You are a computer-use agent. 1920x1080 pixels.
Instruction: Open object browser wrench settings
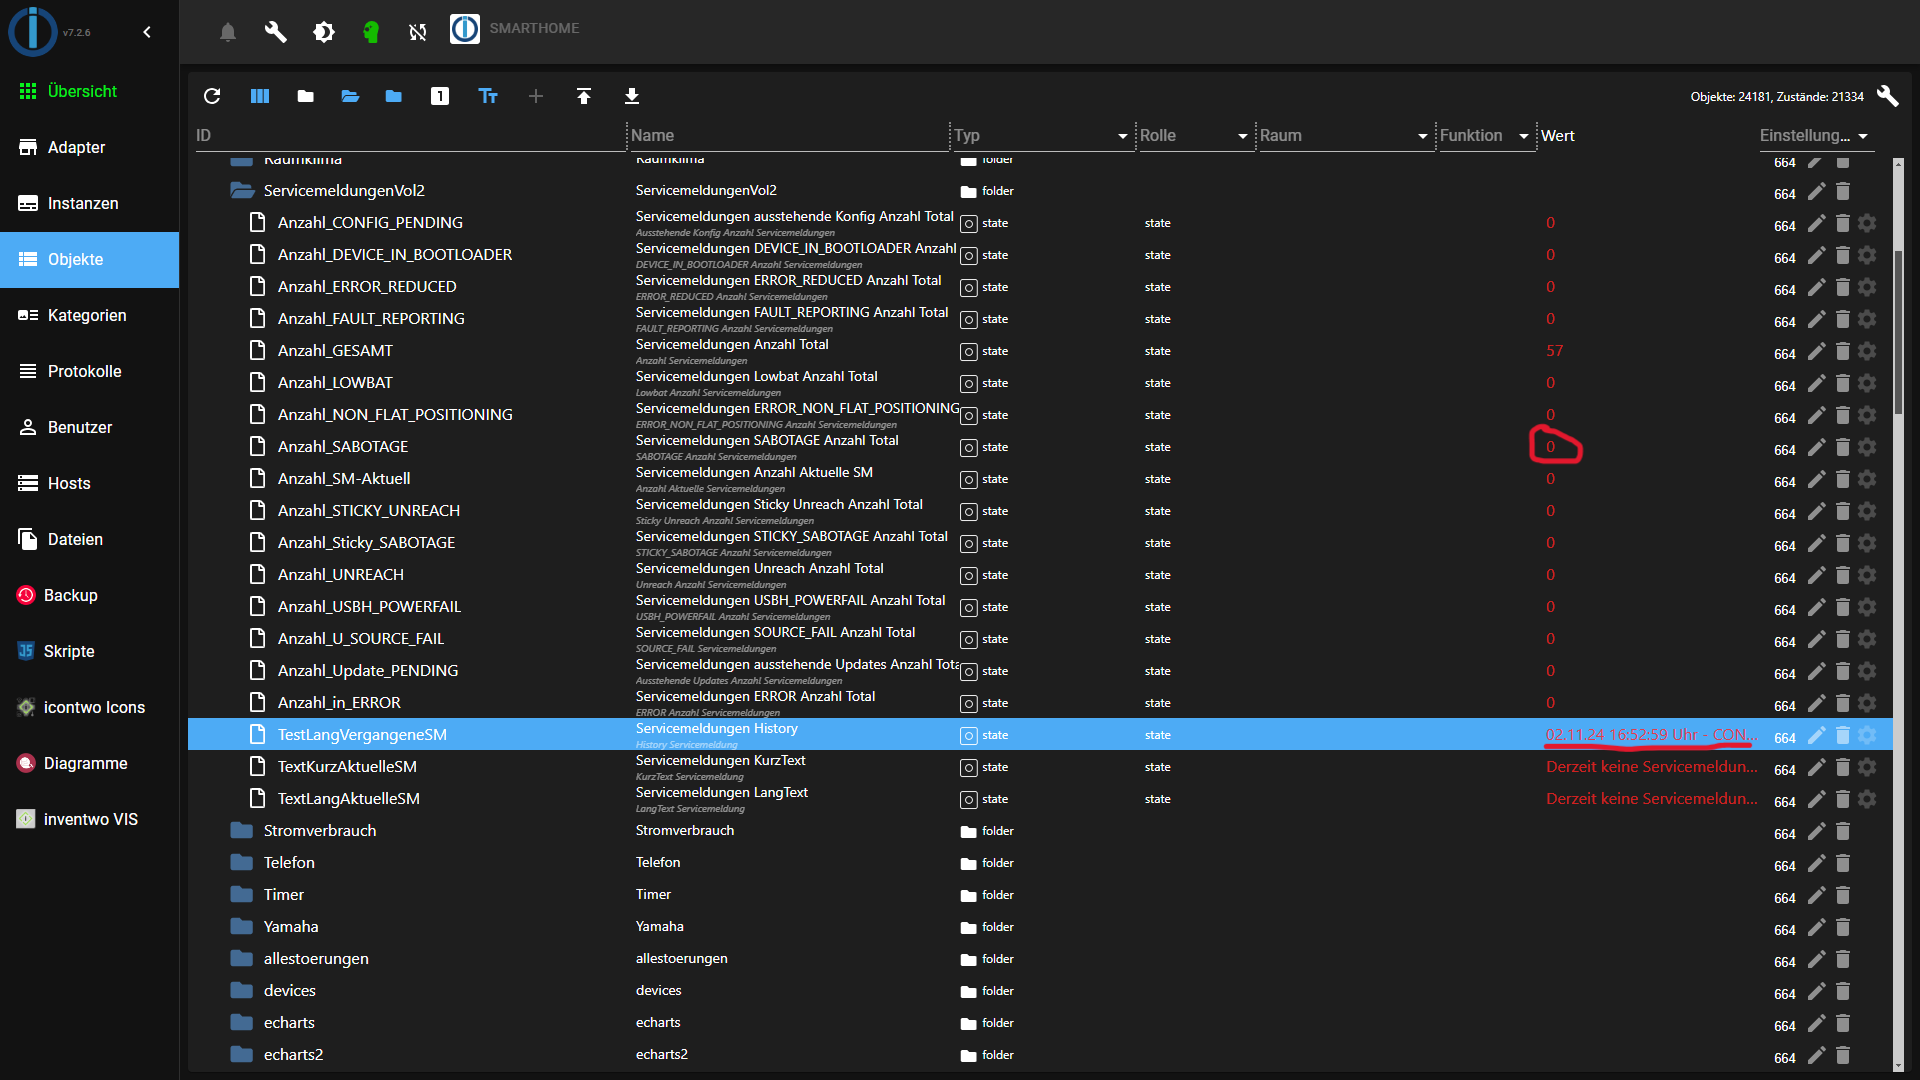[x=1887, y=96]
